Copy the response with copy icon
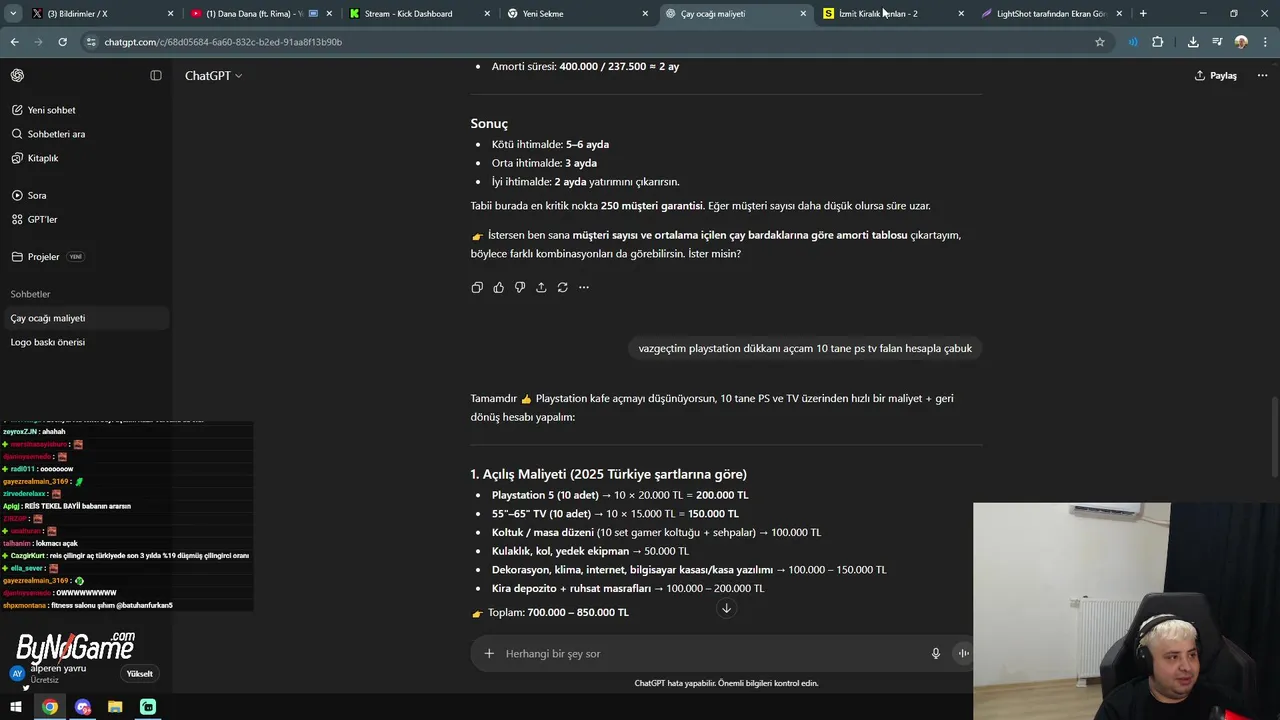This screenshot has width=1280, height=720. point(477,287)
